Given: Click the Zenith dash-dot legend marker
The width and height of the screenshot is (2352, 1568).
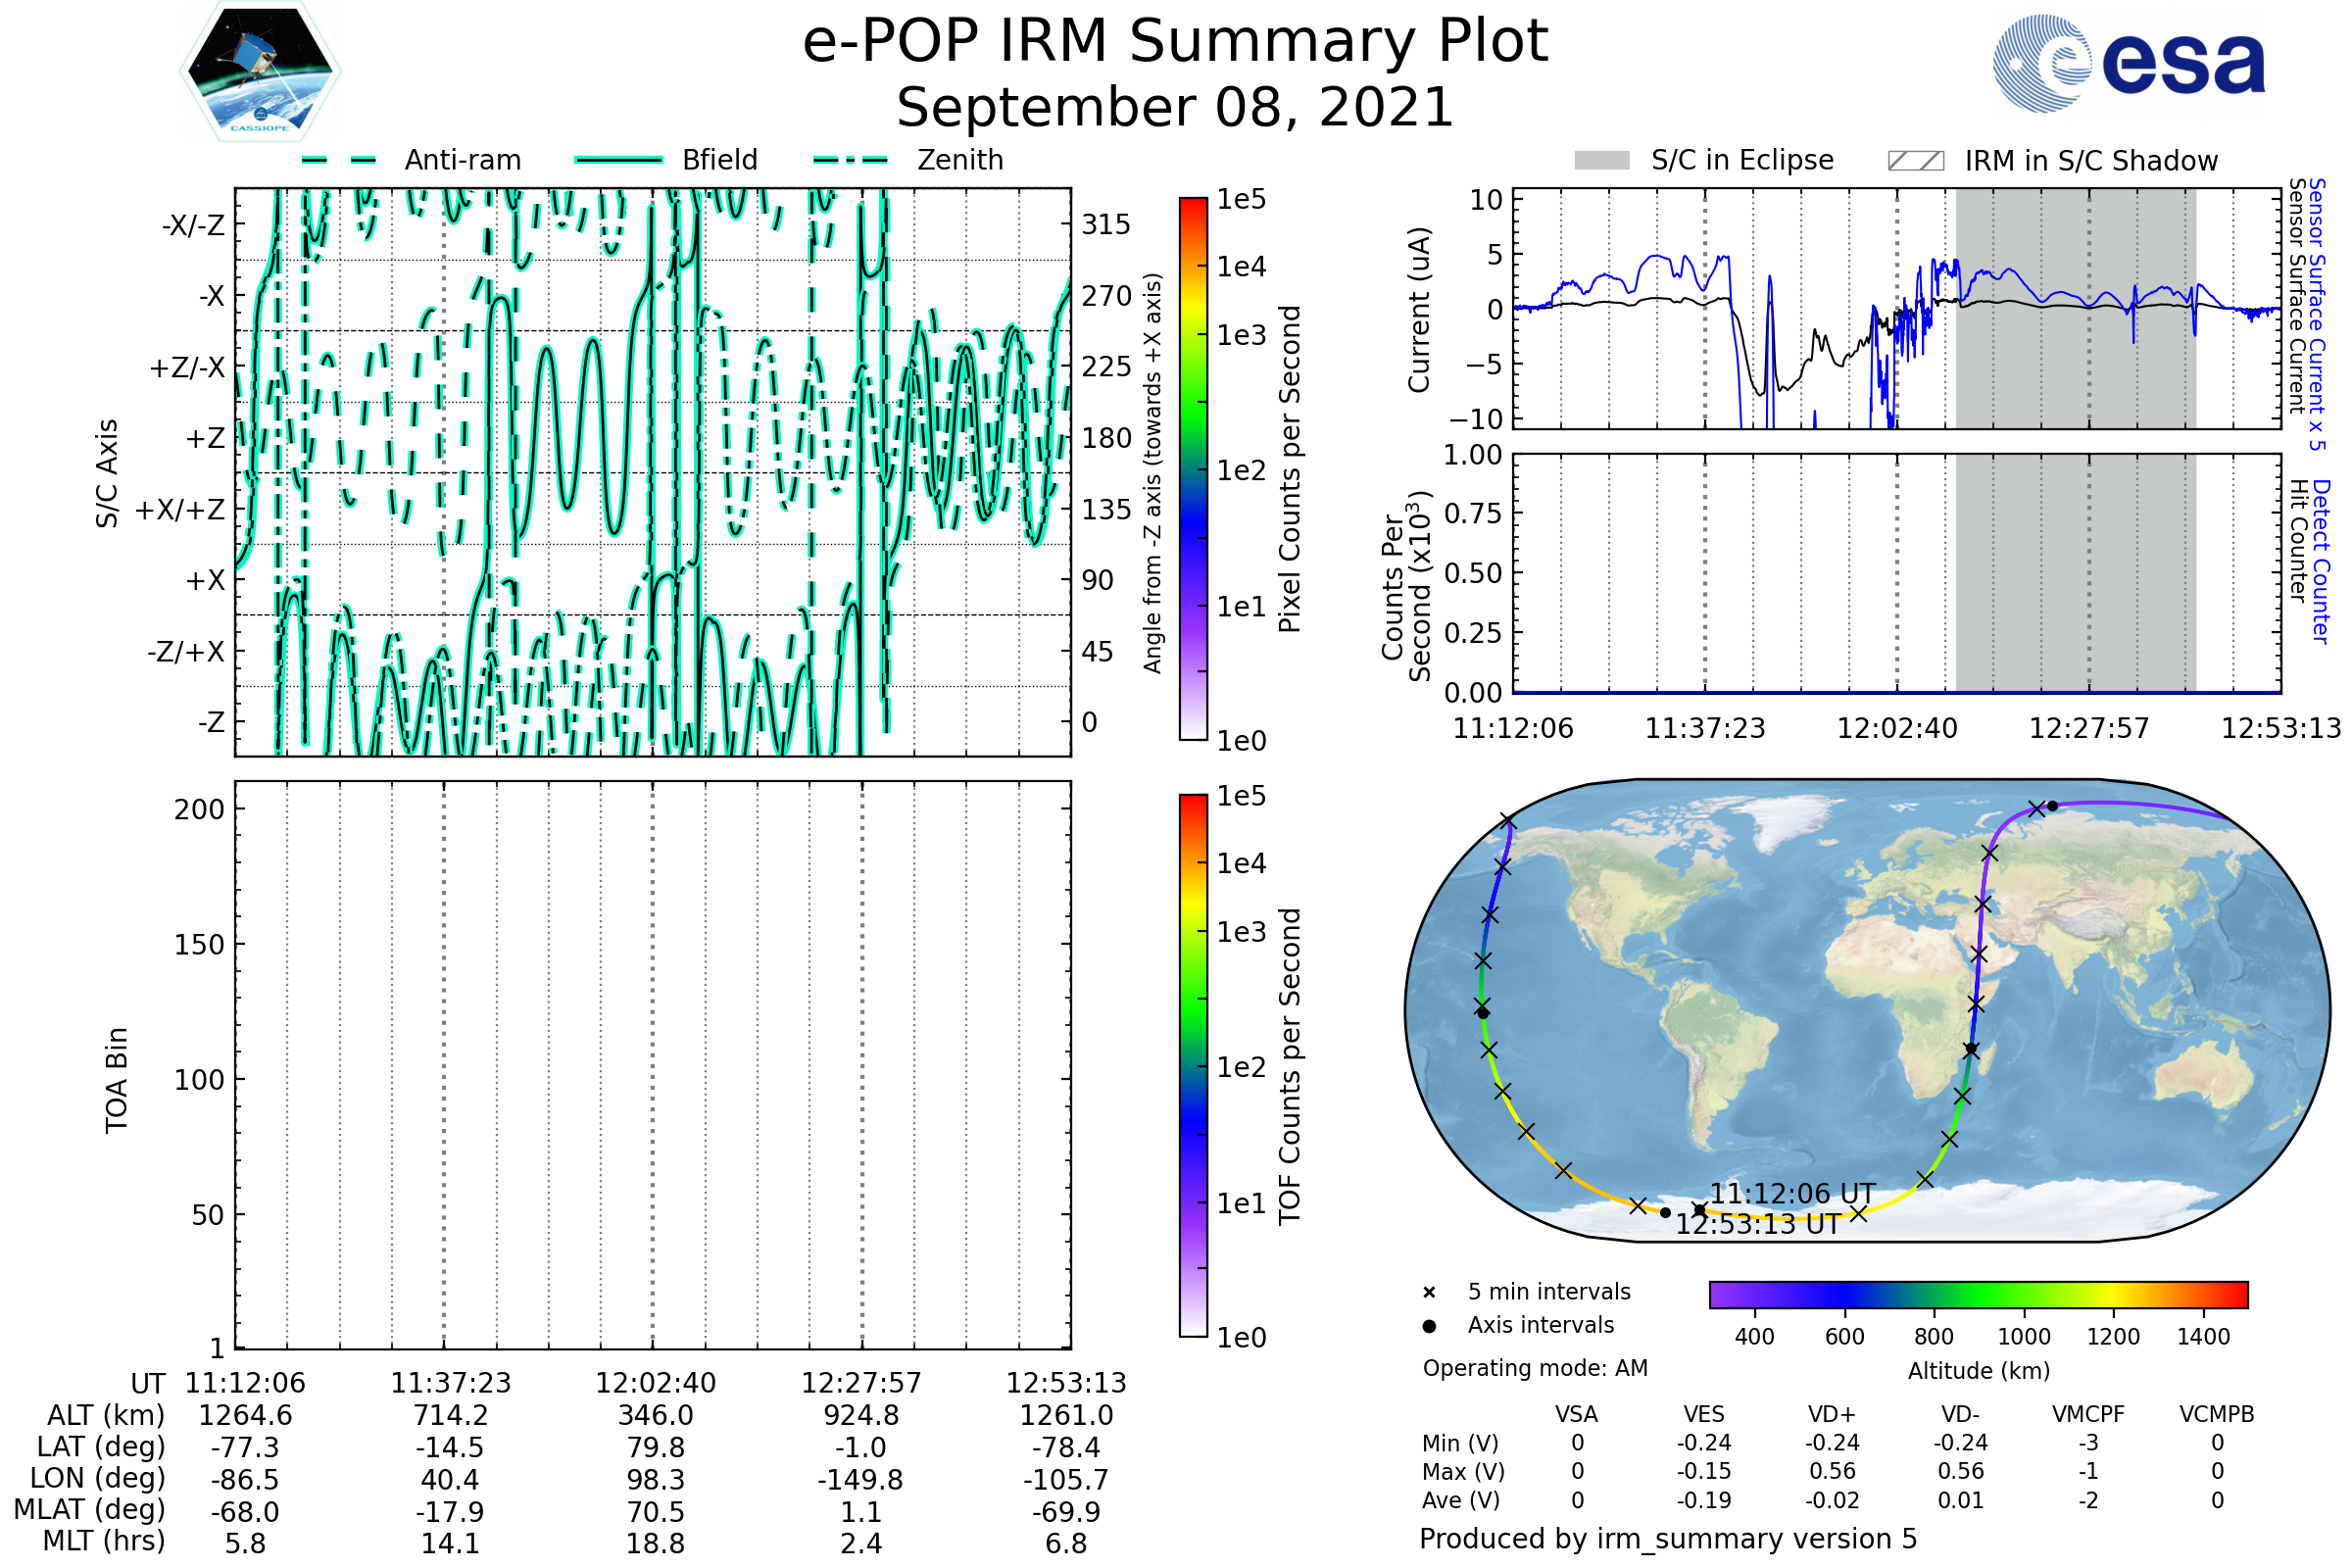Looking at the screenshot, I should tap(851, 160).
